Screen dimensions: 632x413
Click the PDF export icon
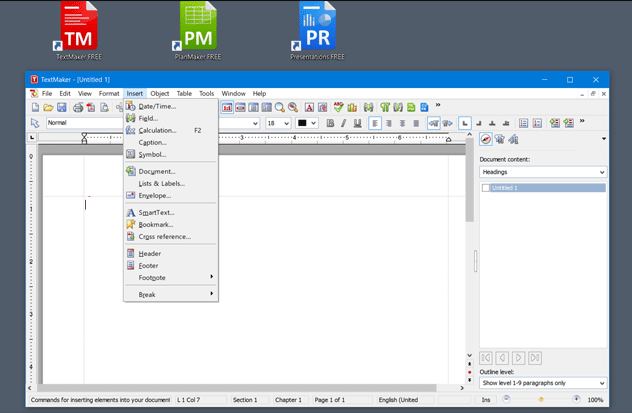coord(91,107)
